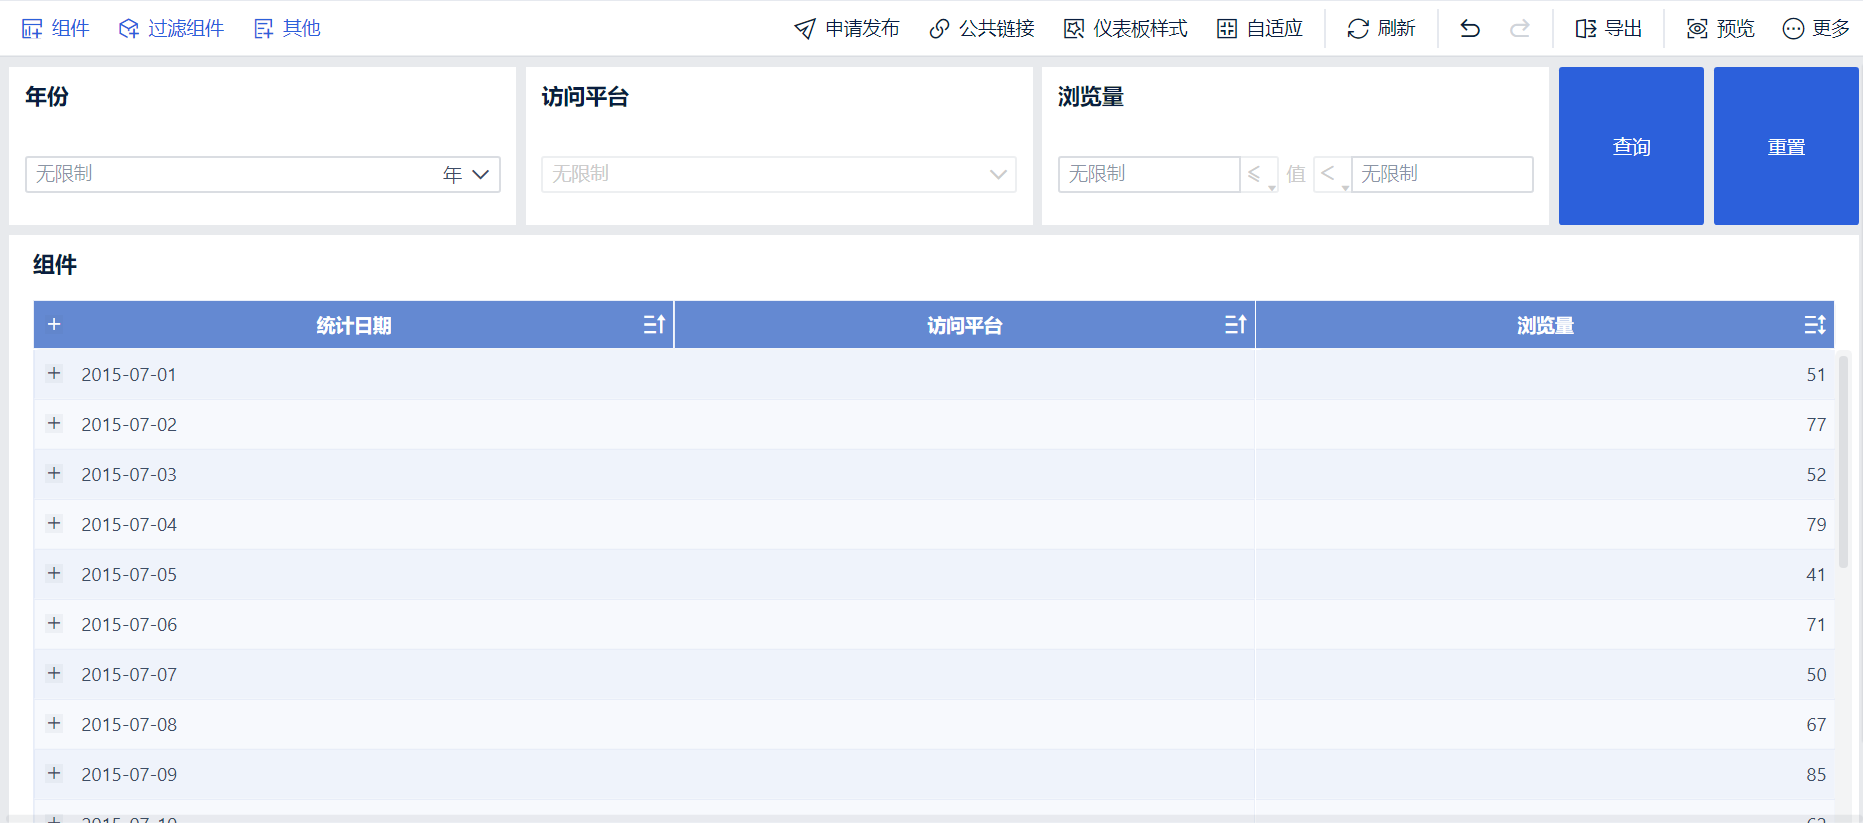Click the 访问平台 column header
Viewport: 1863px width, 823px height.
coord(964,325)
